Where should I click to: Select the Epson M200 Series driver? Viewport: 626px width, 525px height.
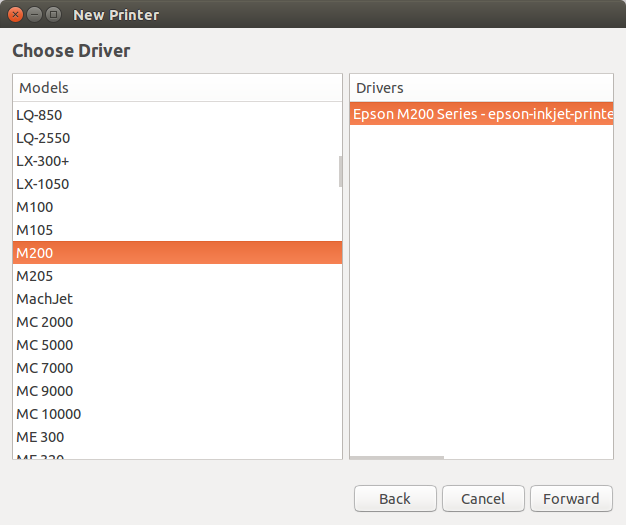click(481, 114)
